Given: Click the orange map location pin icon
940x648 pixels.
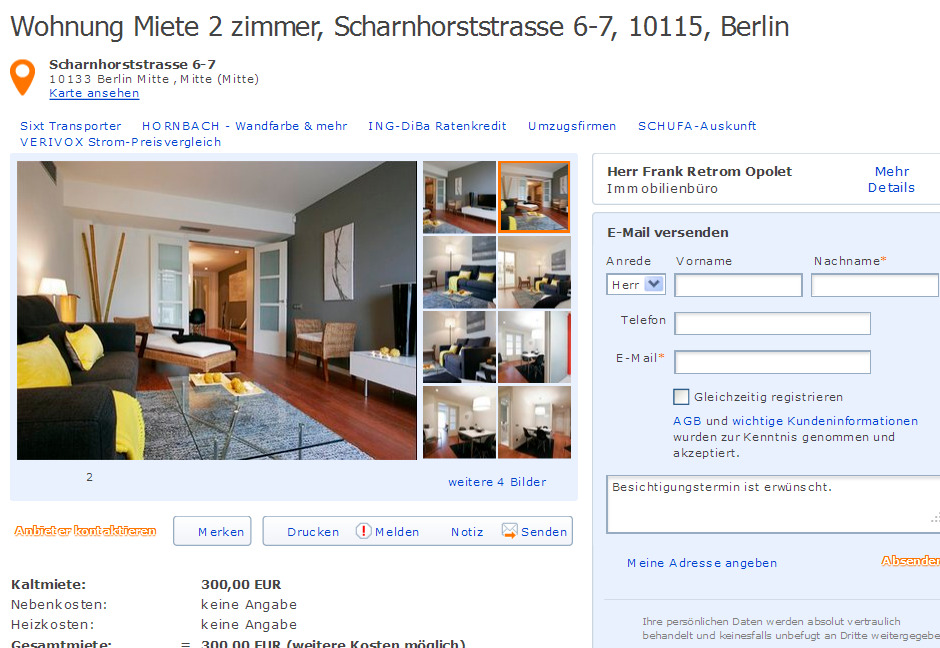Looking at the screenshot, I should pos(23,77).
